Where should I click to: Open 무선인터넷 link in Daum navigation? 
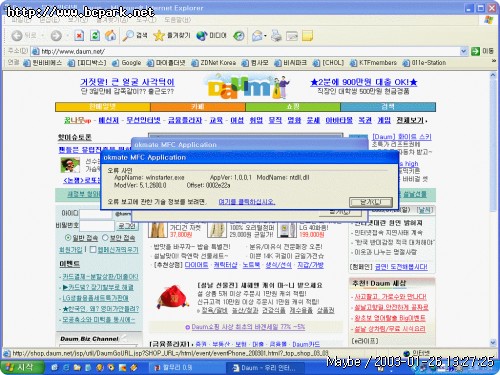point(143,120)
